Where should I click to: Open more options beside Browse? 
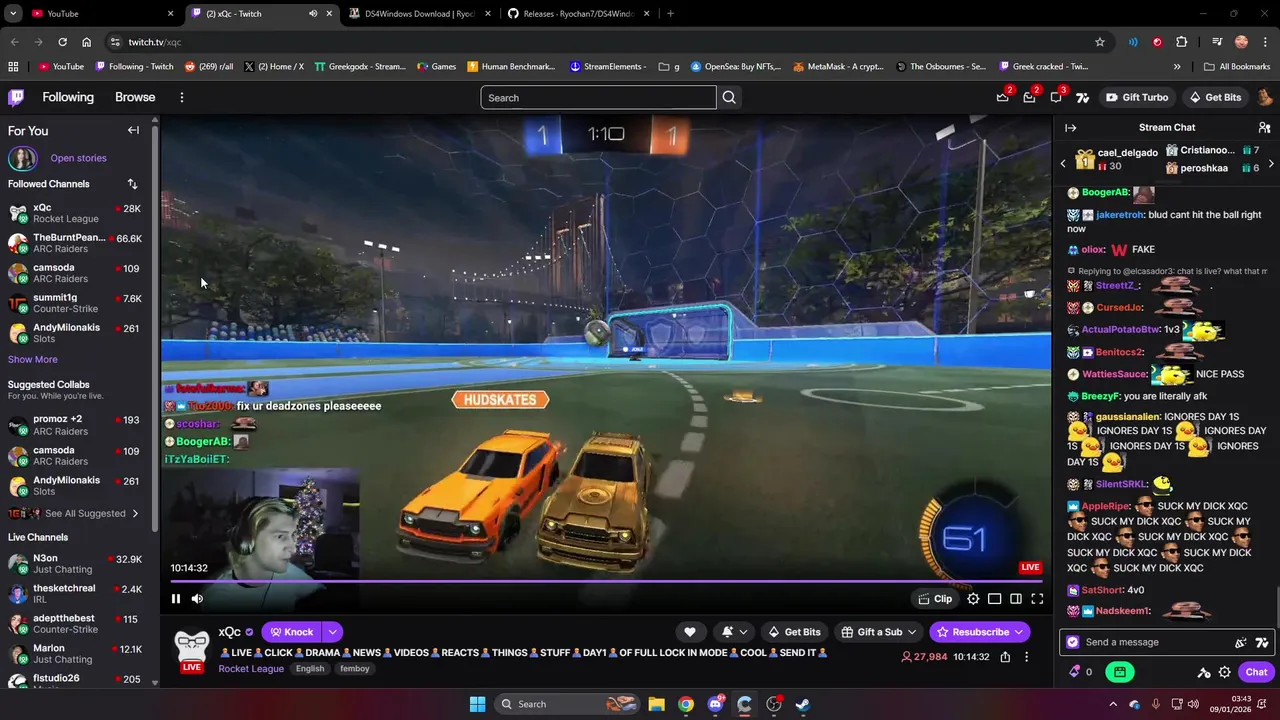point(181,97)
